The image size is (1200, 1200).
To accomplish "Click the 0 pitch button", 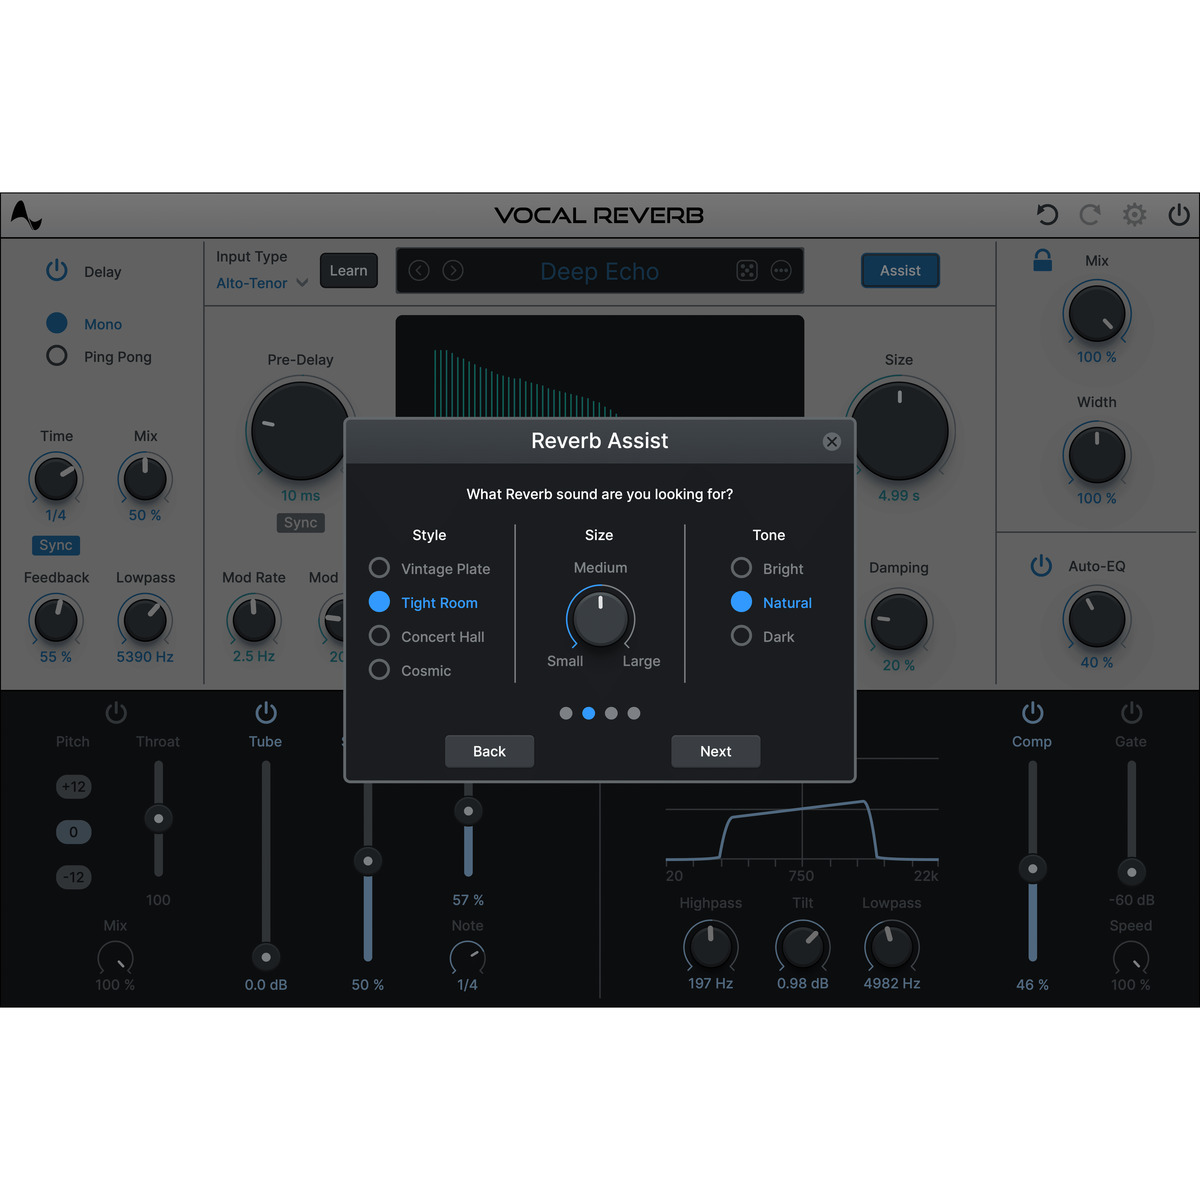I will click(74, 832).
